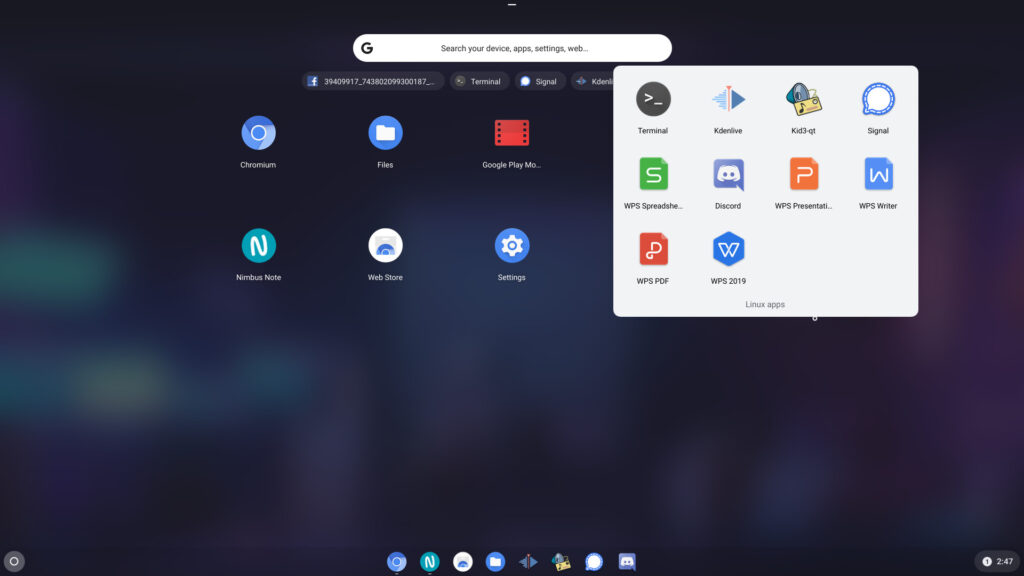Open the Kdenlive suggestion chip
Viewport: 1024px width, 576px height.
click(593, 82)
